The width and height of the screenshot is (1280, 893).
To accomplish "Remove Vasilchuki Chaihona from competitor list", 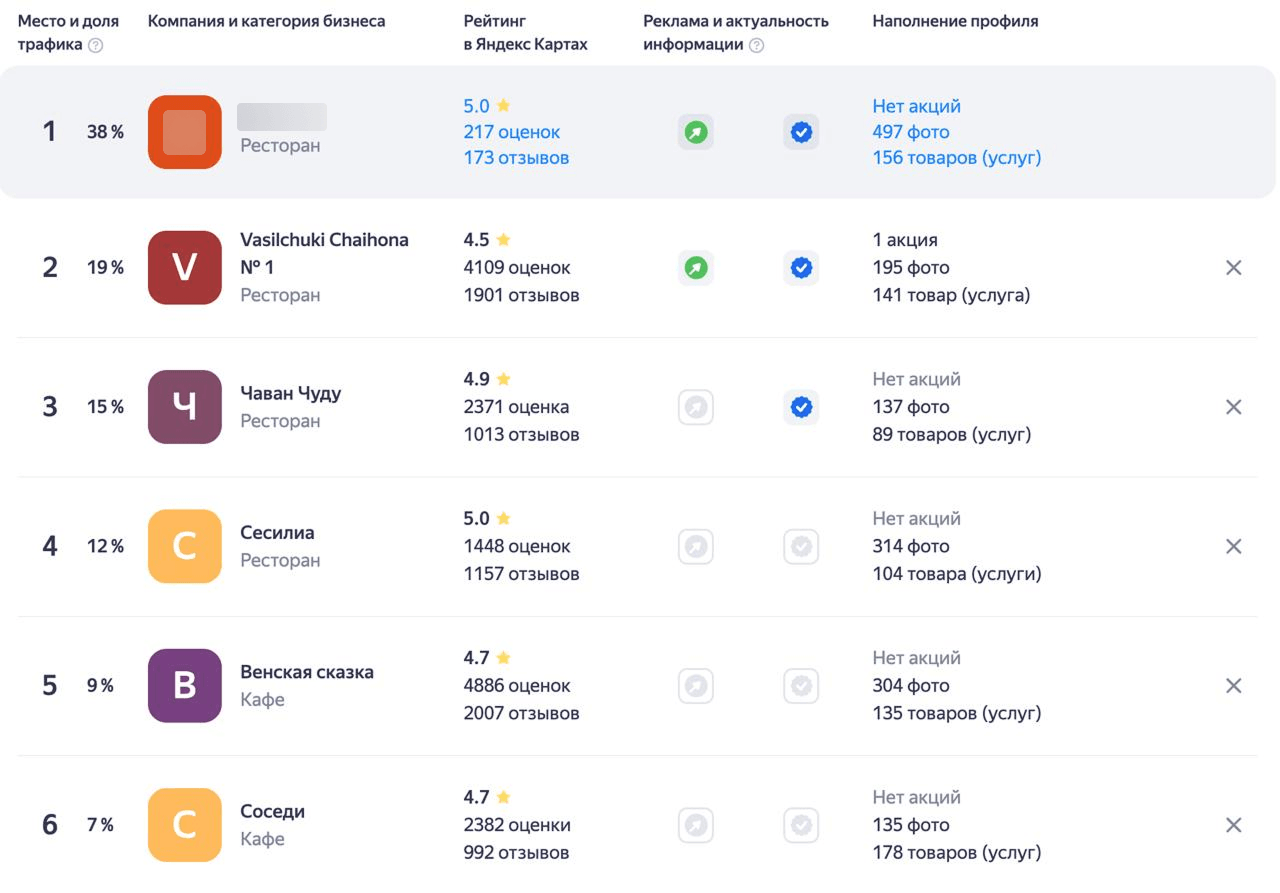I will (1234, 268).
